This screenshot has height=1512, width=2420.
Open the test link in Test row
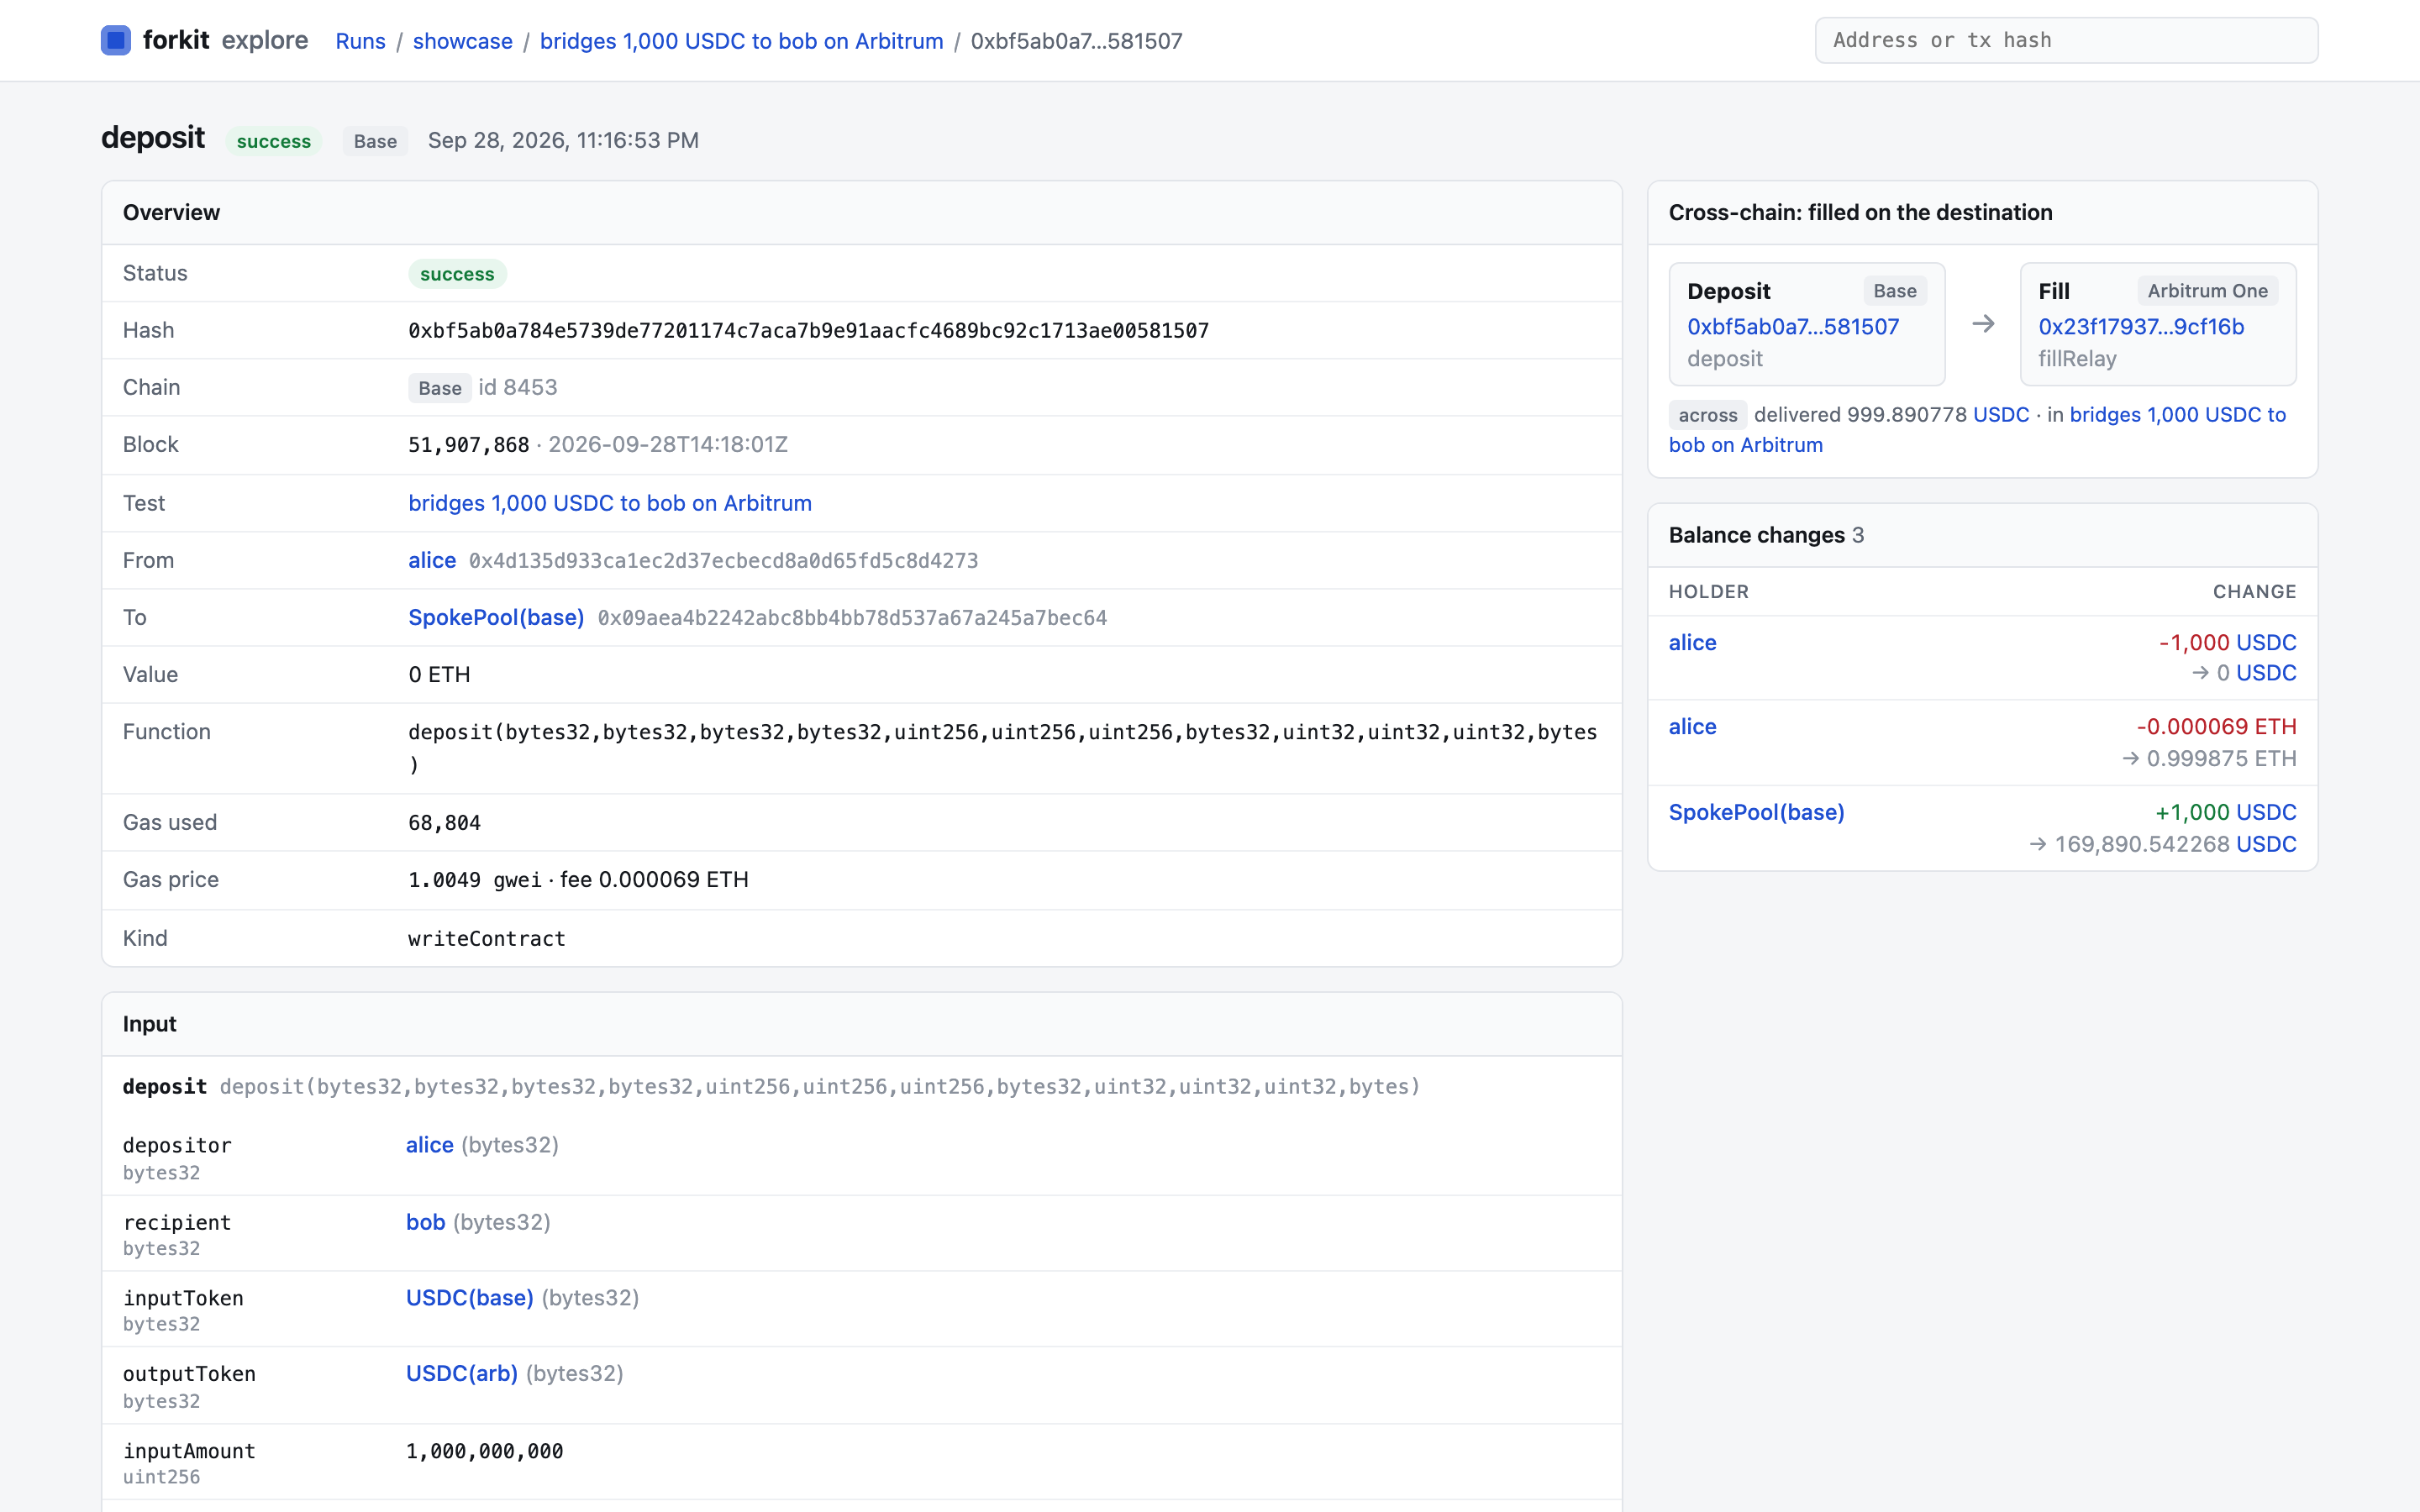(610, 503)
